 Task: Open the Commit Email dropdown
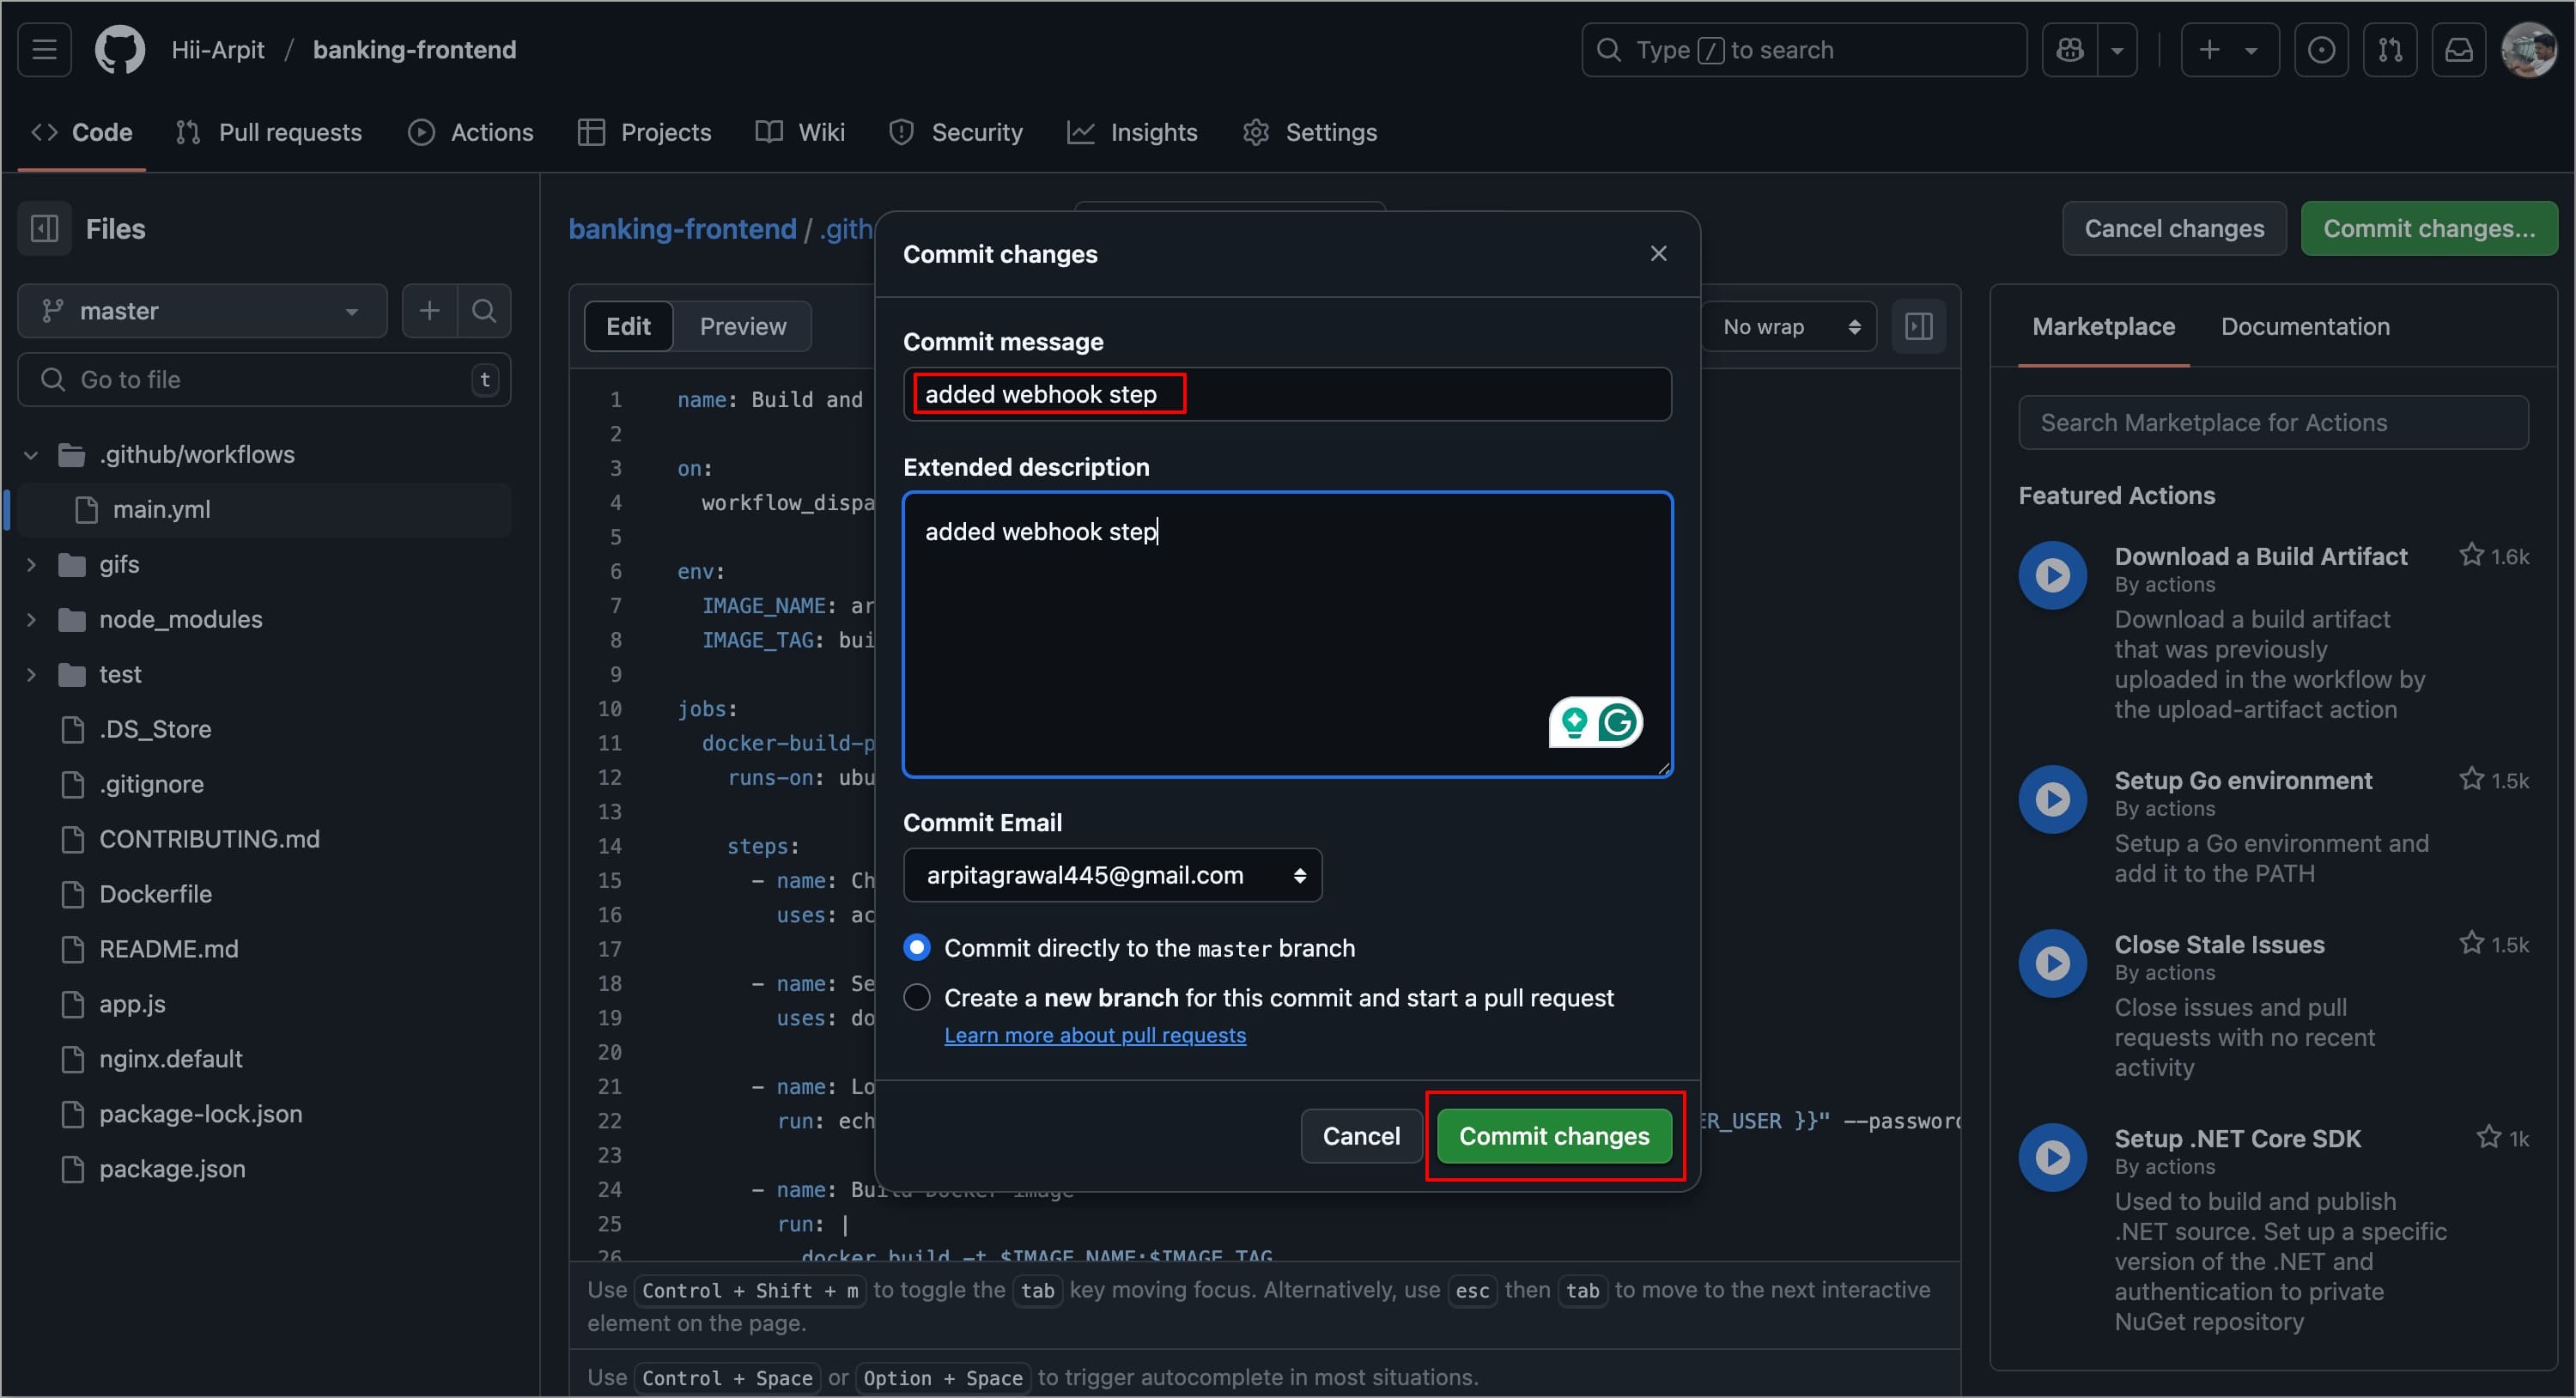click(x=1112, y=875)
